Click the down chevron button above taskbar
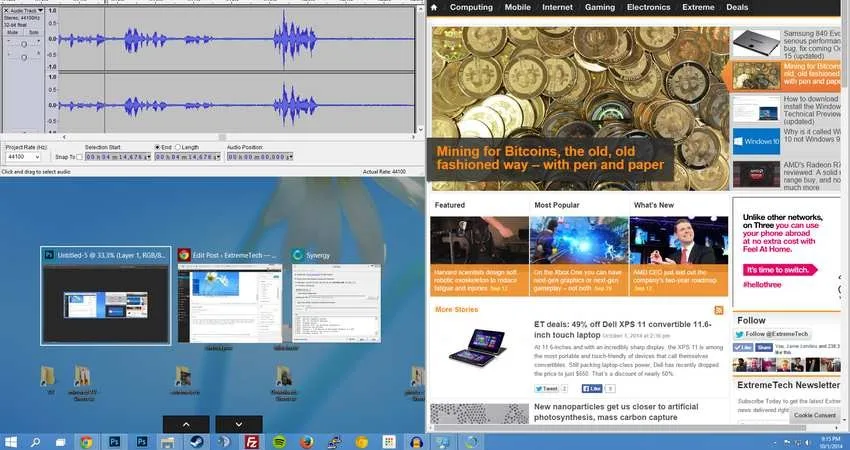850x450 pixels. (x=239, y=425)
